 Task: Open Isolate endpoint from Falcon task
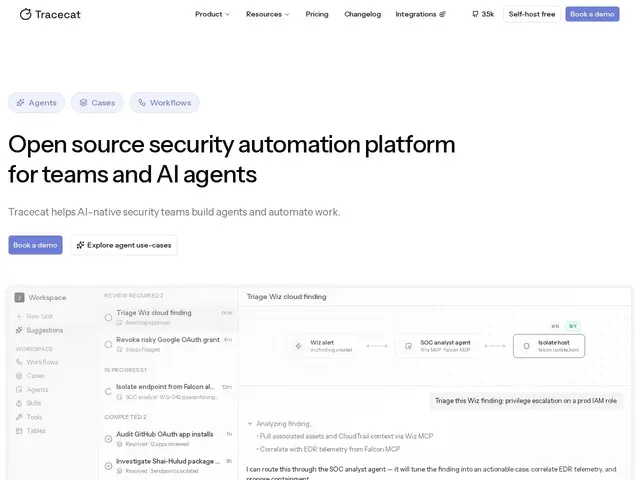point(168,391)
